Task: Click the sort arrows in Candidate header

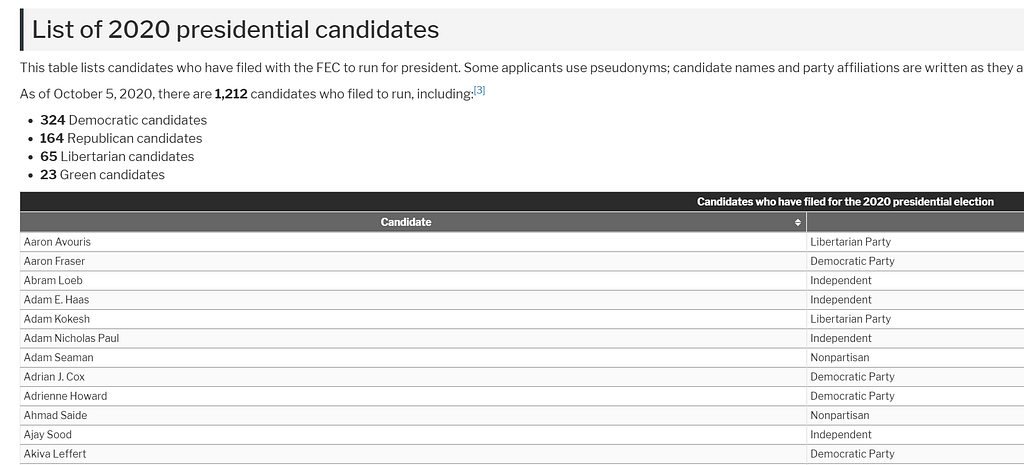Action: pyautogui.click(x=797, y=222)
